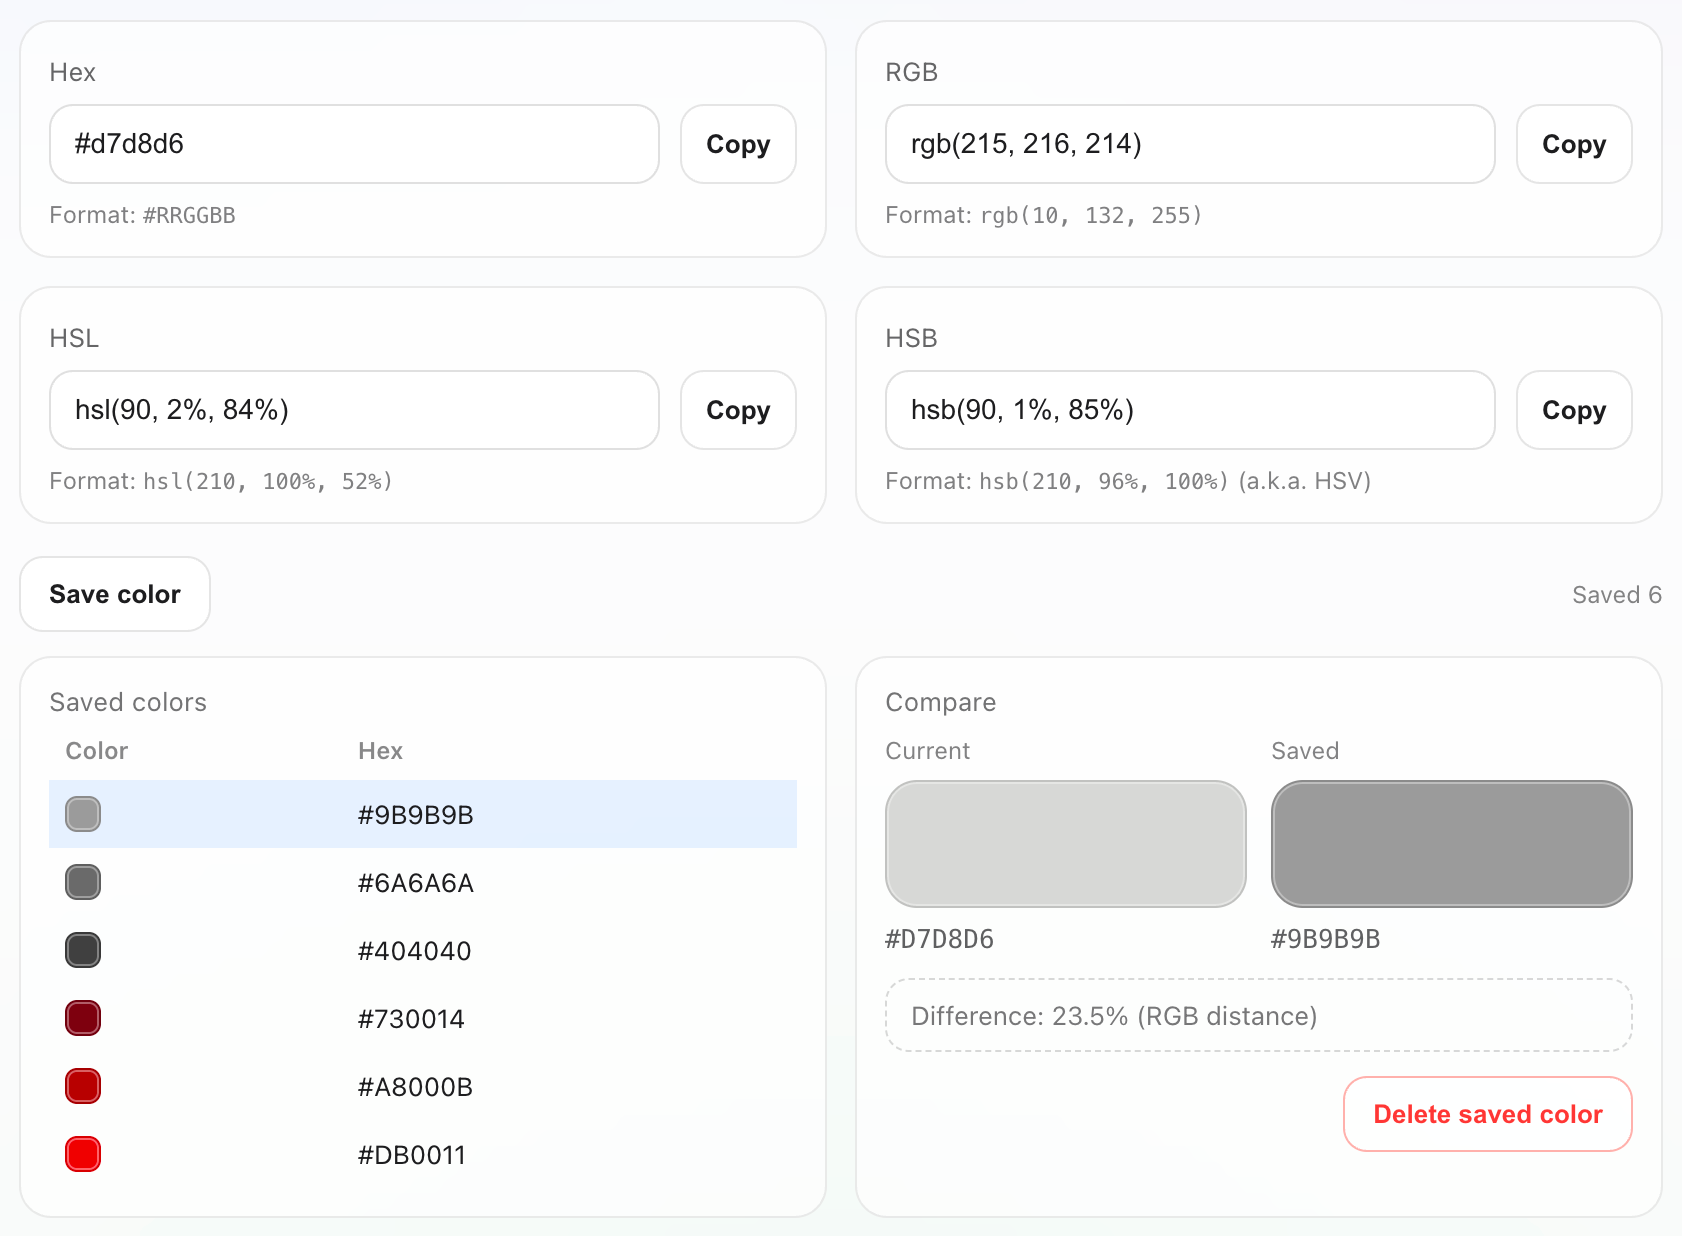Viewport: 1682px width, 1236px height.
Task: Click the Hex column header
Action: 381,751
